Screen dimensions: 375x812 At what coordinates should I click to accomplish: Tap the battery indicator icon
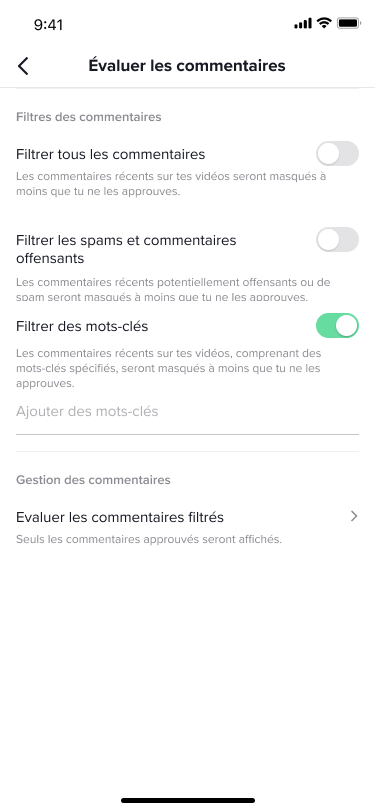(x=349, y=23)
